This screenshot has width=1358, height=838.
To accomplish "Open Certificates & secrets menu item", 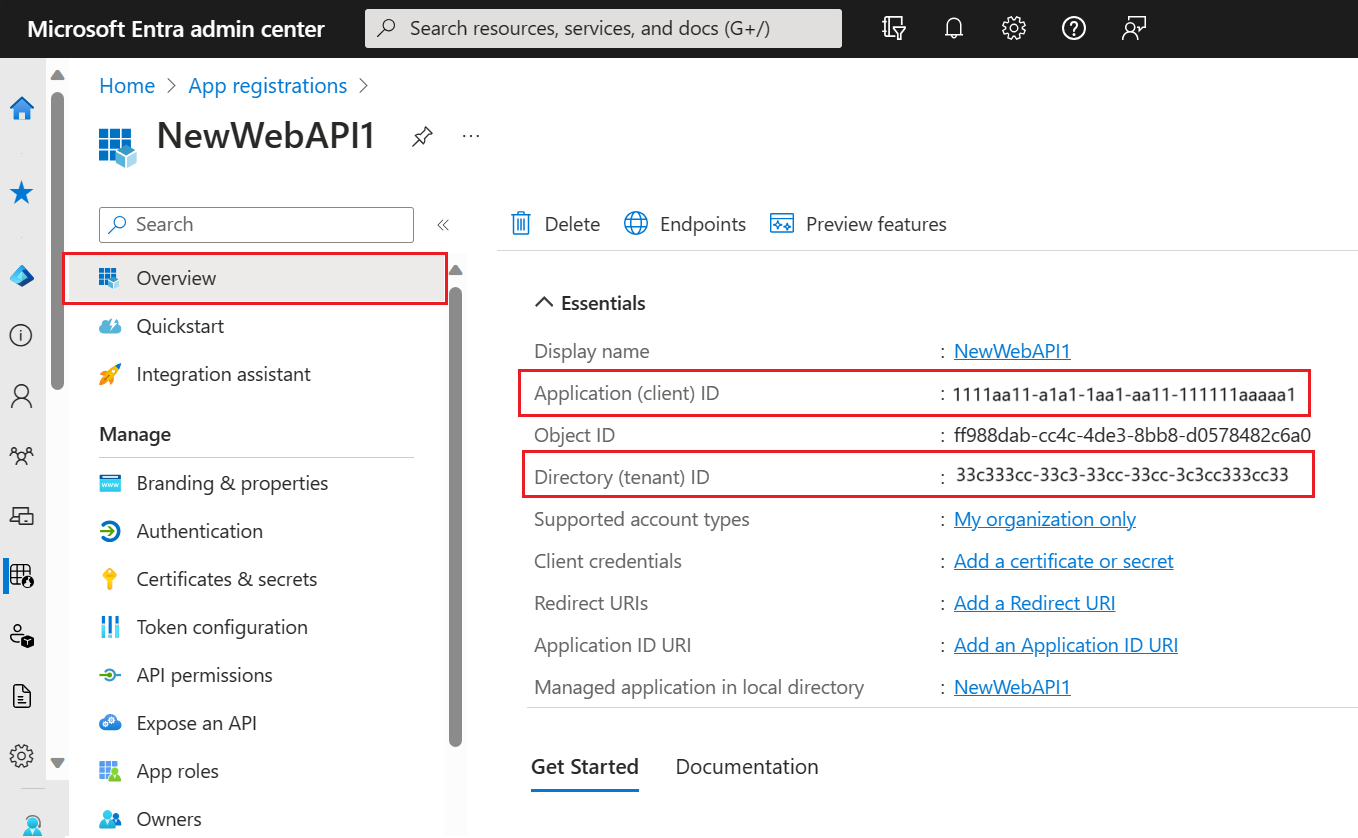I will (x=226, y=579).
